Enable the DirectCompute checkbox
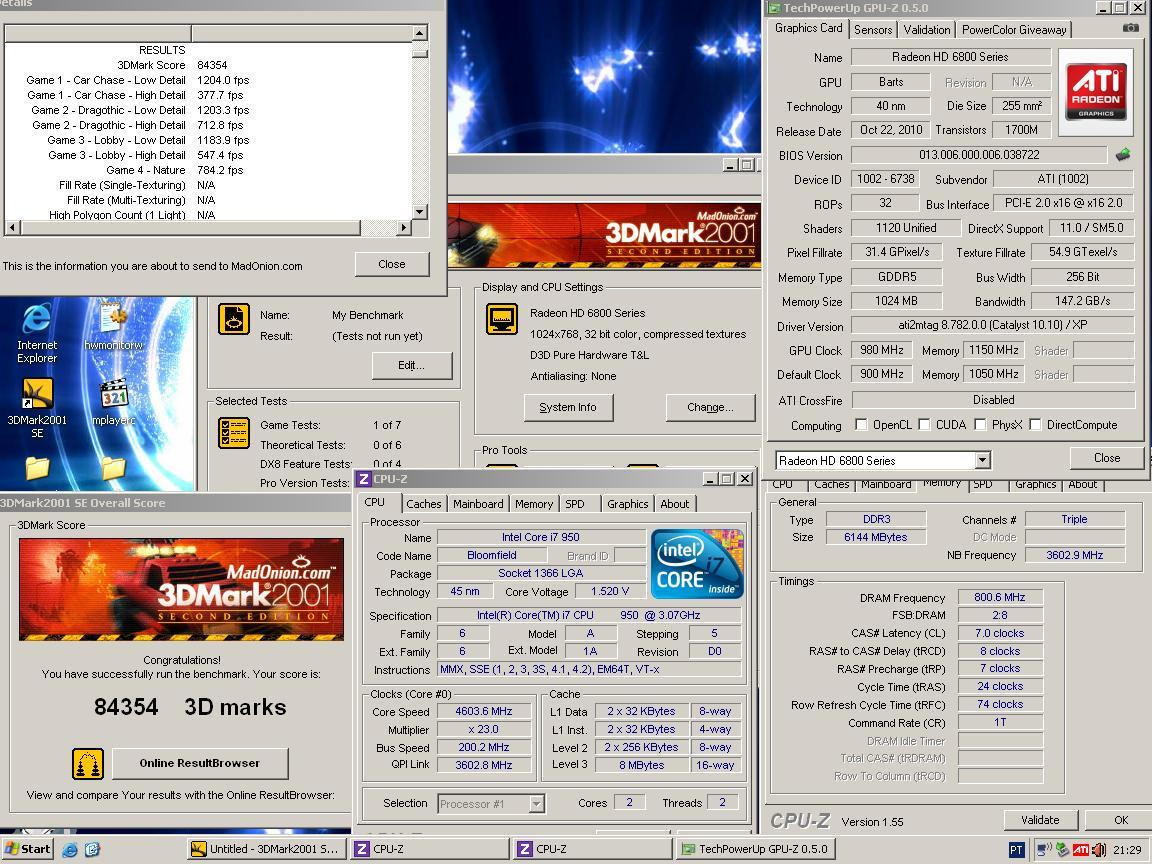 coord(1034,425)
